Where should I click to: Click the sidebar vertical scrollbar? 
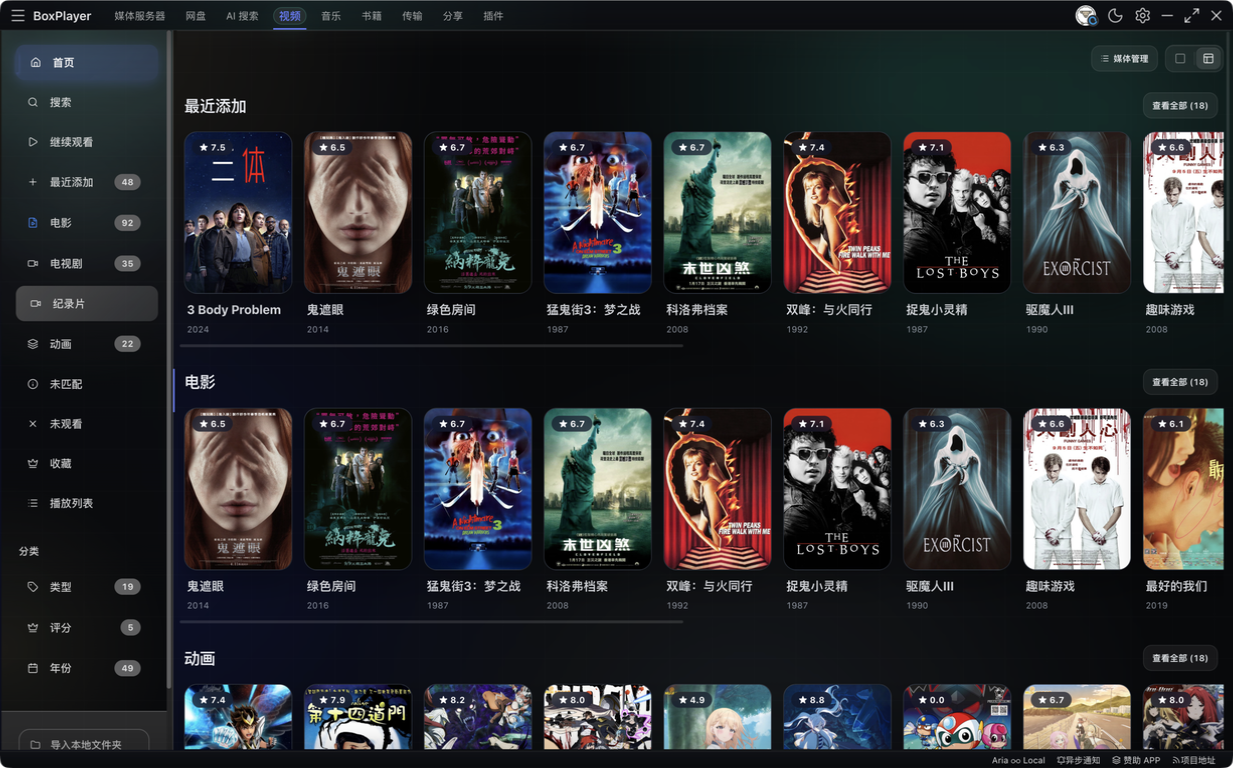click(x=170, y=360)
